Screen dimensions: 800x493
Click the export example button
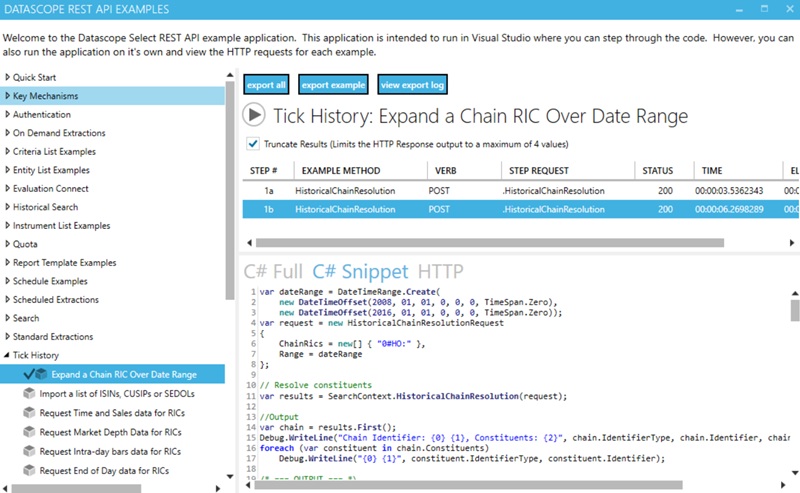pos(333,85)
